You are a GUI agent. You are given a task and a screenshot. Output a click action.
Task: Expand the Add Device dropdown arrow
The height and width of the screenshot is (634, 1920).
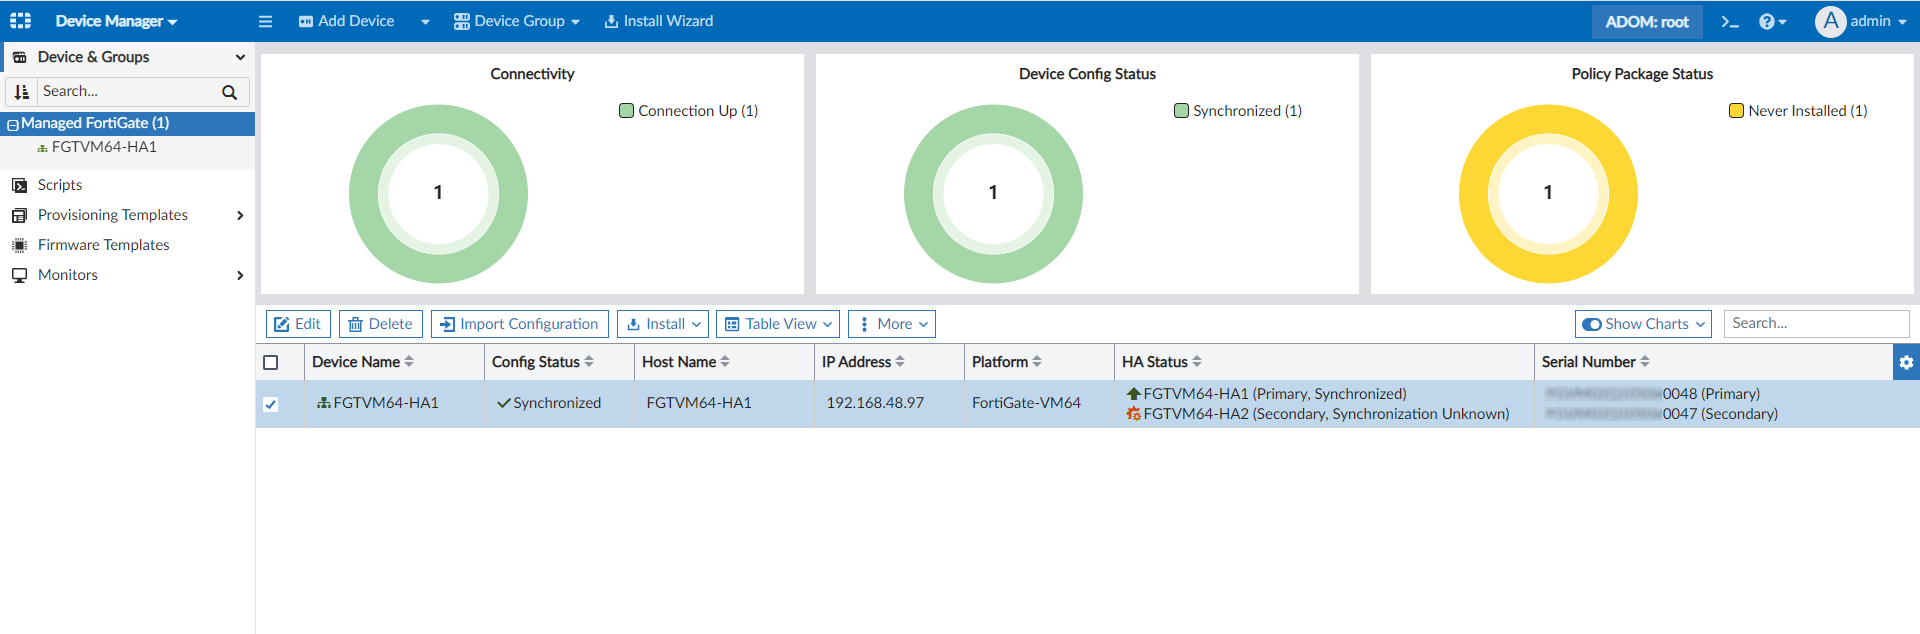tap(425, 22)
